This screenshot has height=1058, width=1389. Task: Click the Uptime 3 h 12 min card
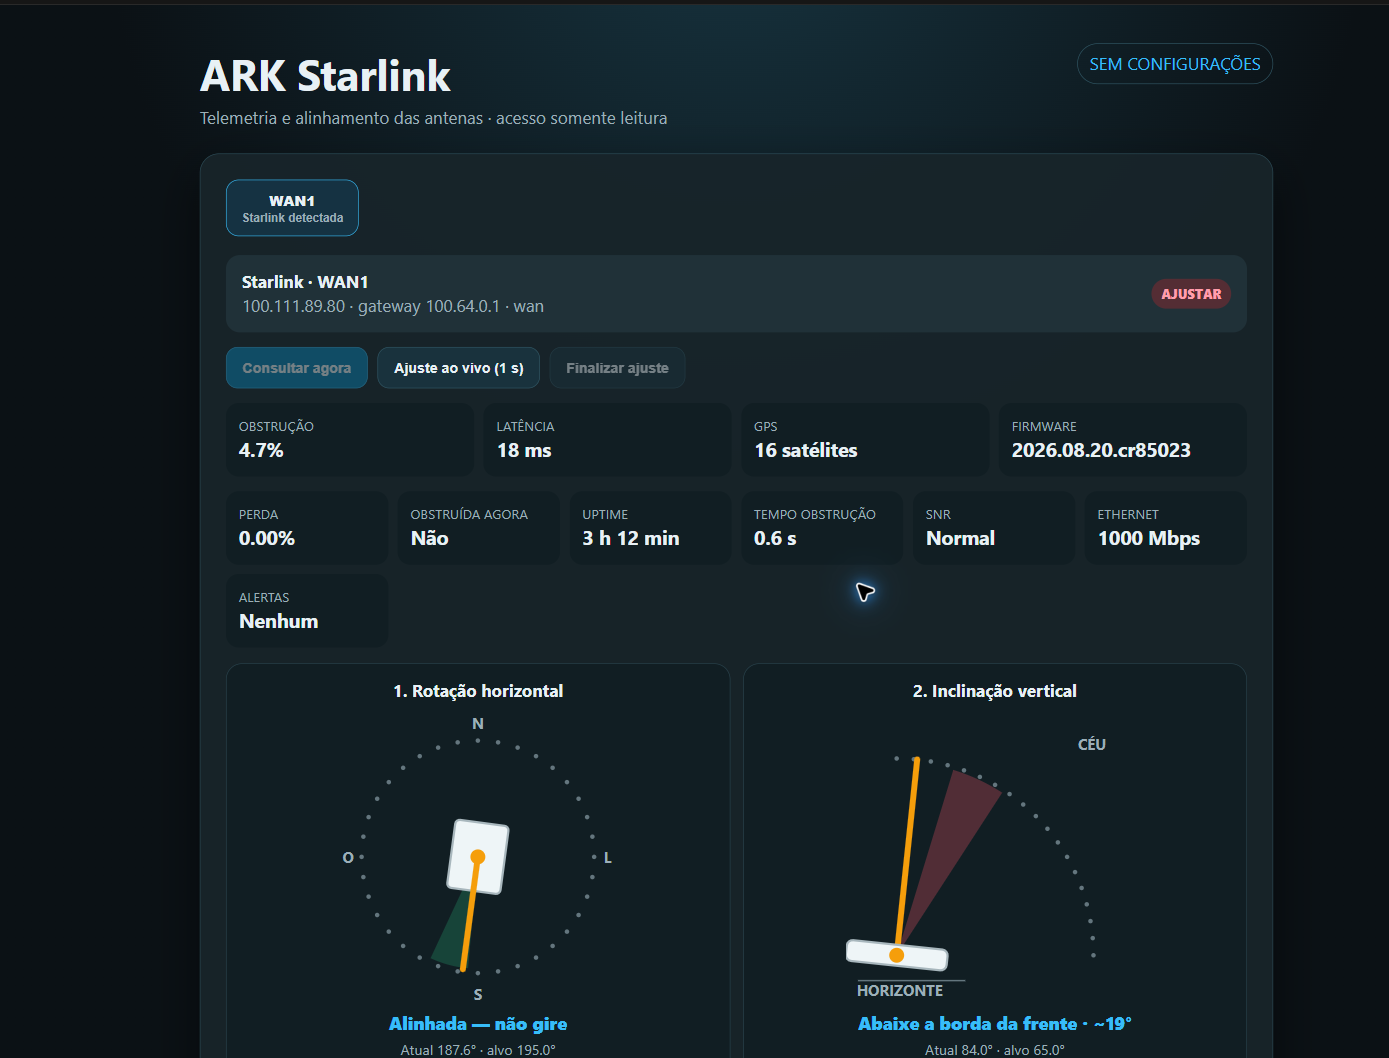point(650,527)
